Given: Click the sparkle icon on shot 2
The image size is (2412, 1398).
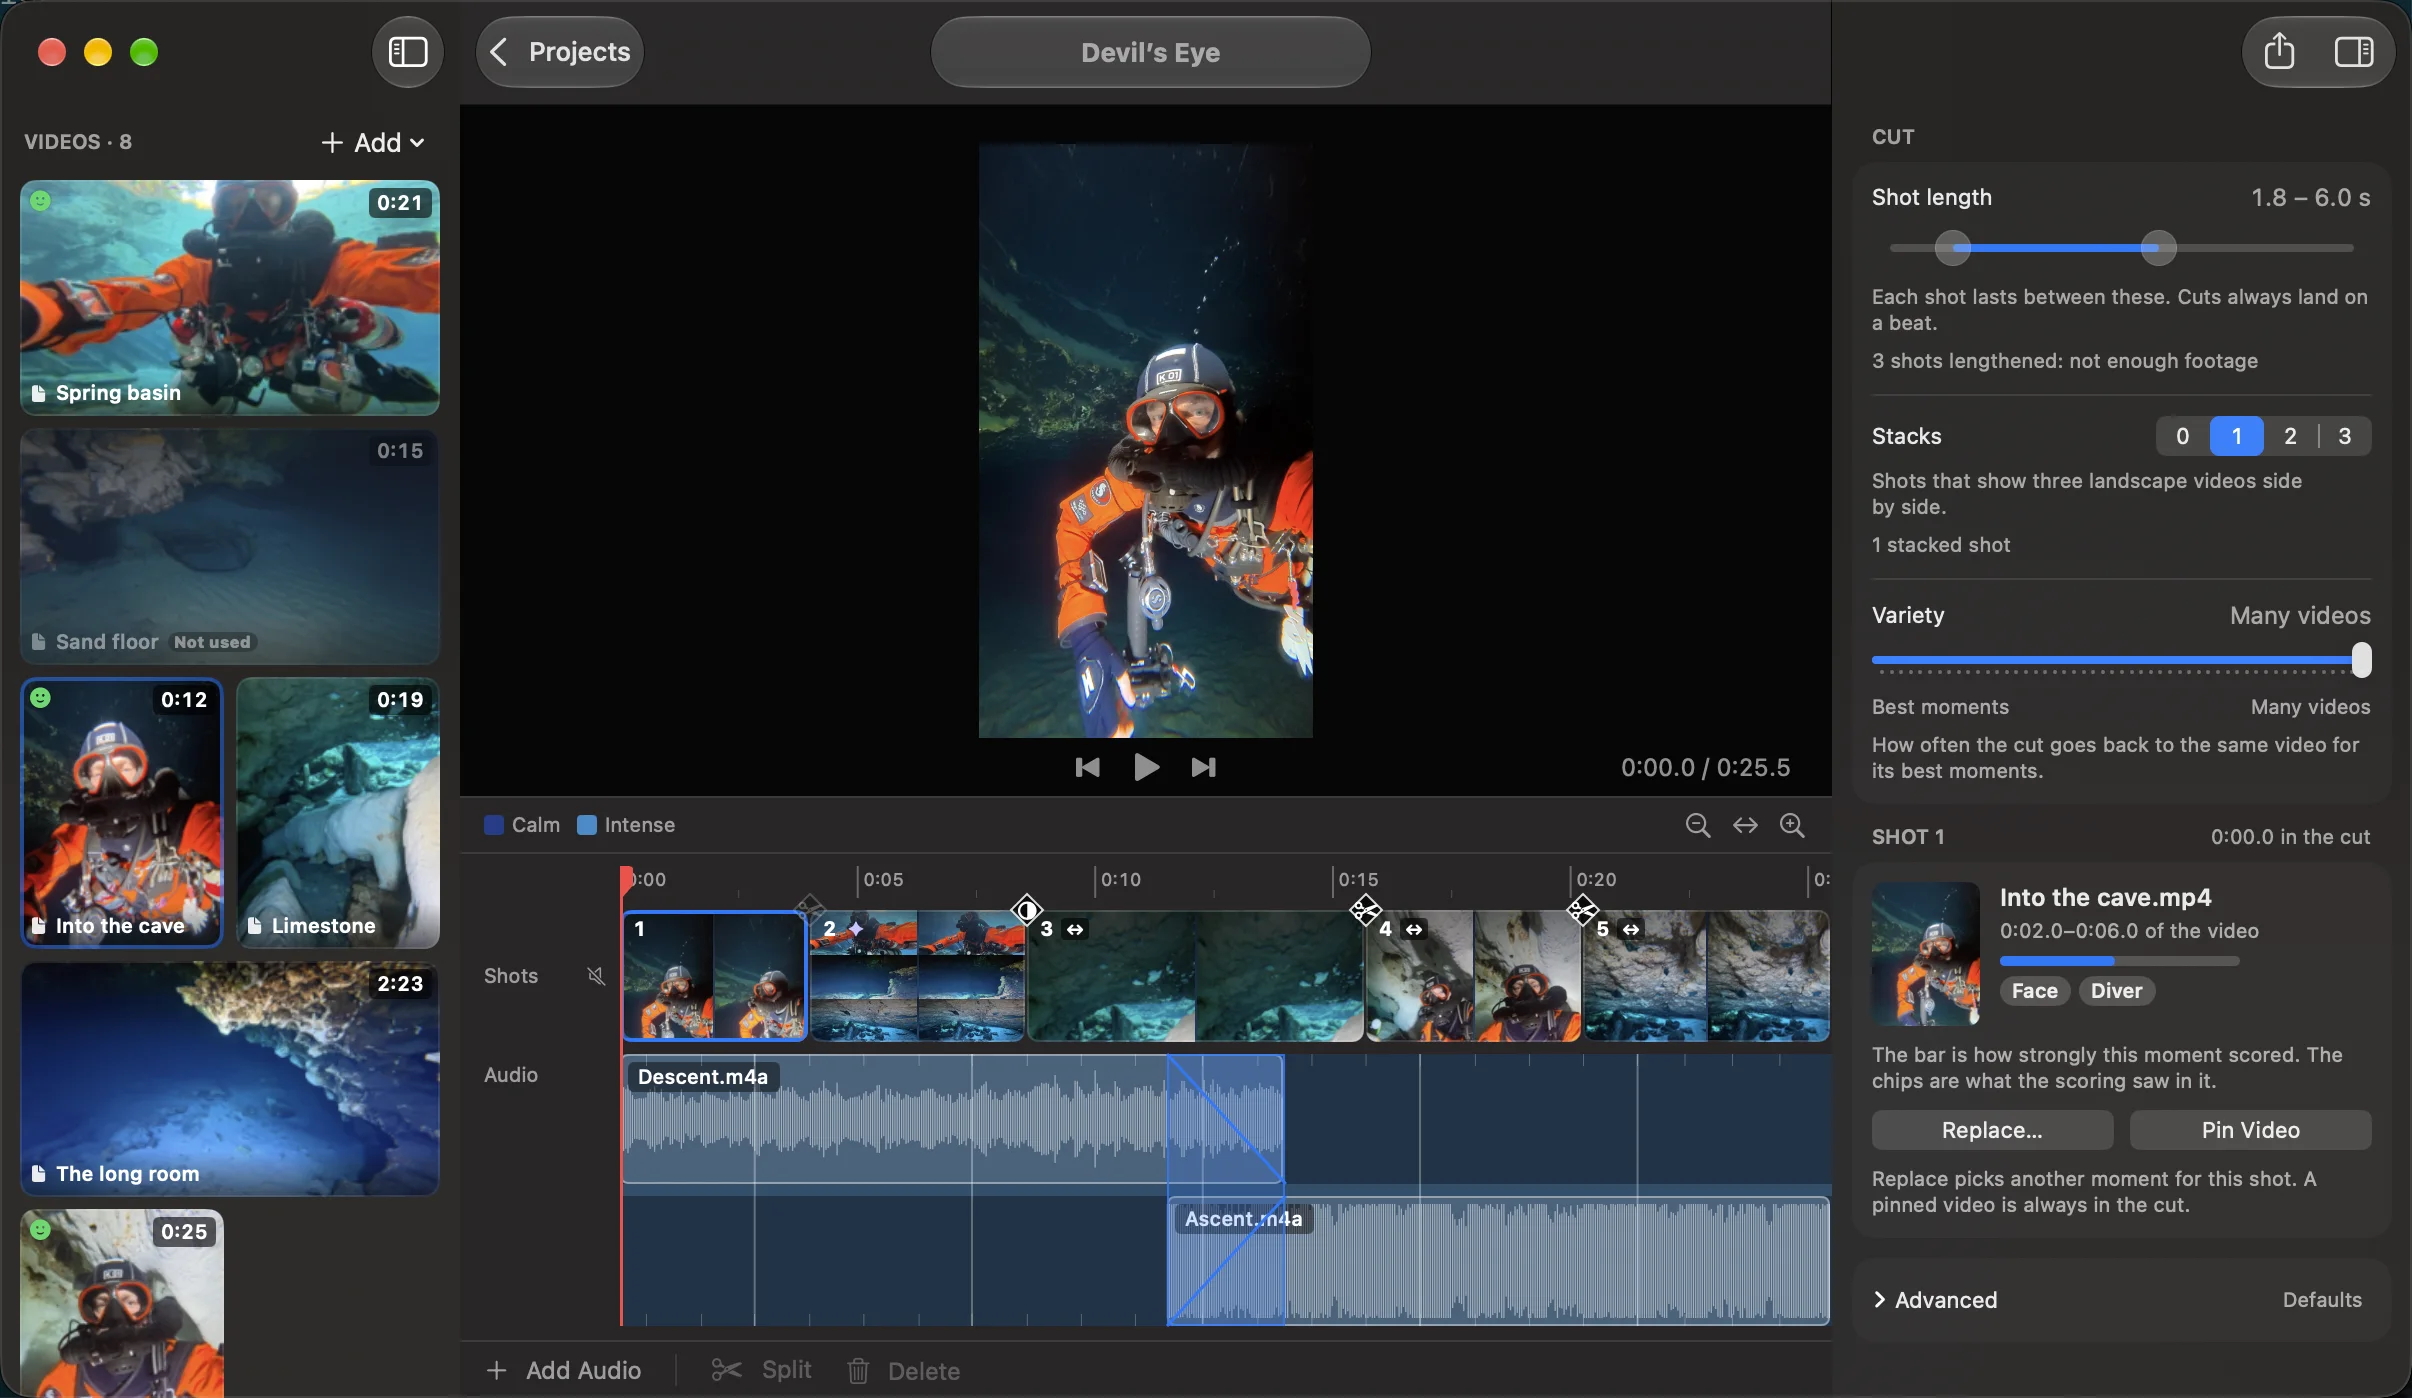Looking at the screenshot, I should point(856,929).
